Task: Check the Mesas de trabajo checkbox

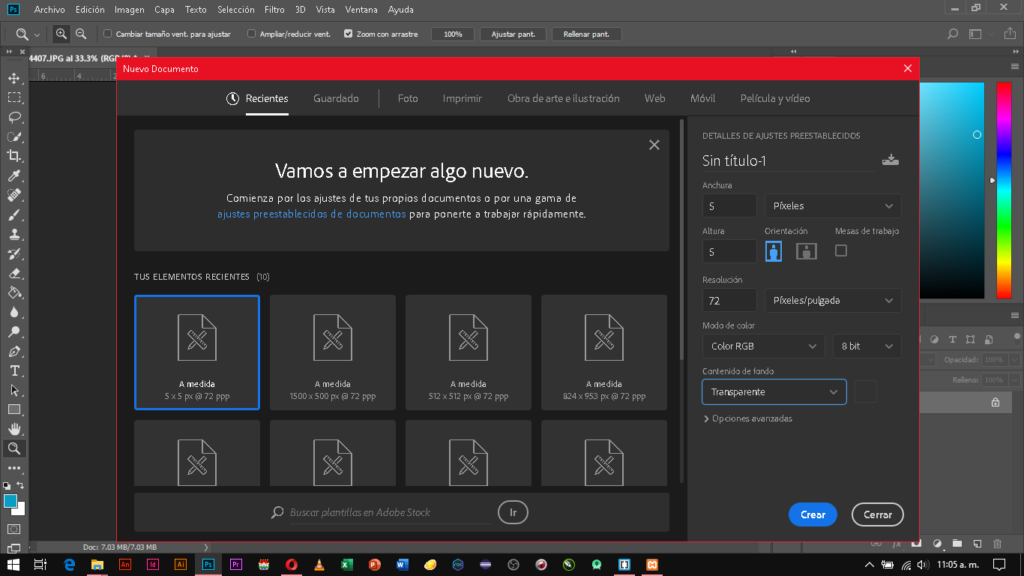Action: point(841,251)
